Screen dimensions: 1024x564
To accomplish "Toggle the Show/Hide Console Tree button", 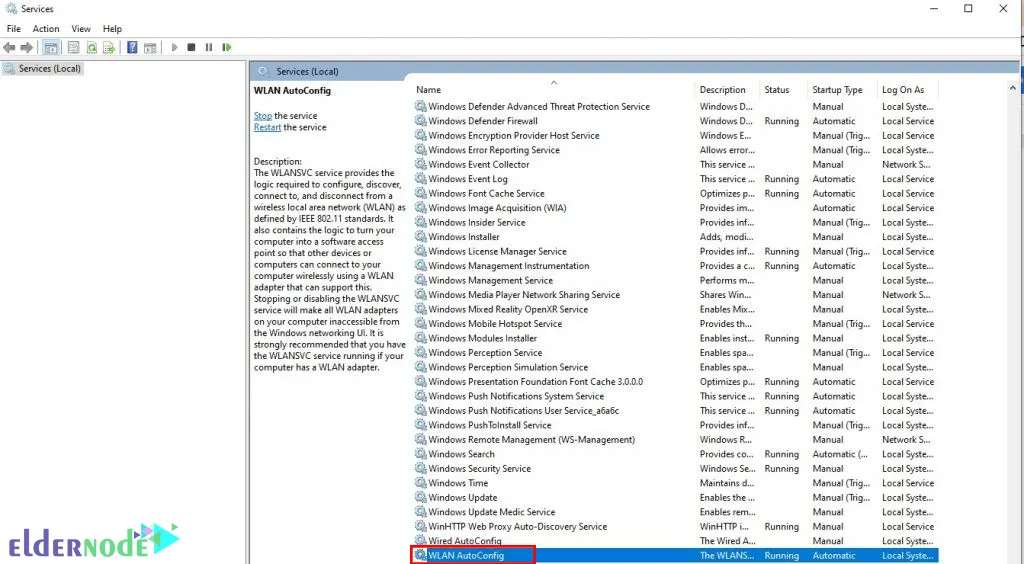I will coord(50,48).
